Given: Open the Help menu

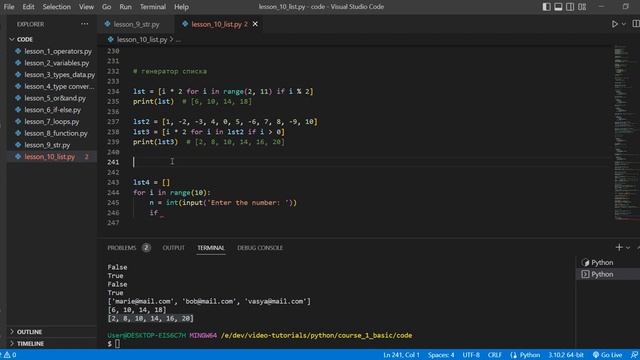Looking at the screenshot, I should 181,7.
